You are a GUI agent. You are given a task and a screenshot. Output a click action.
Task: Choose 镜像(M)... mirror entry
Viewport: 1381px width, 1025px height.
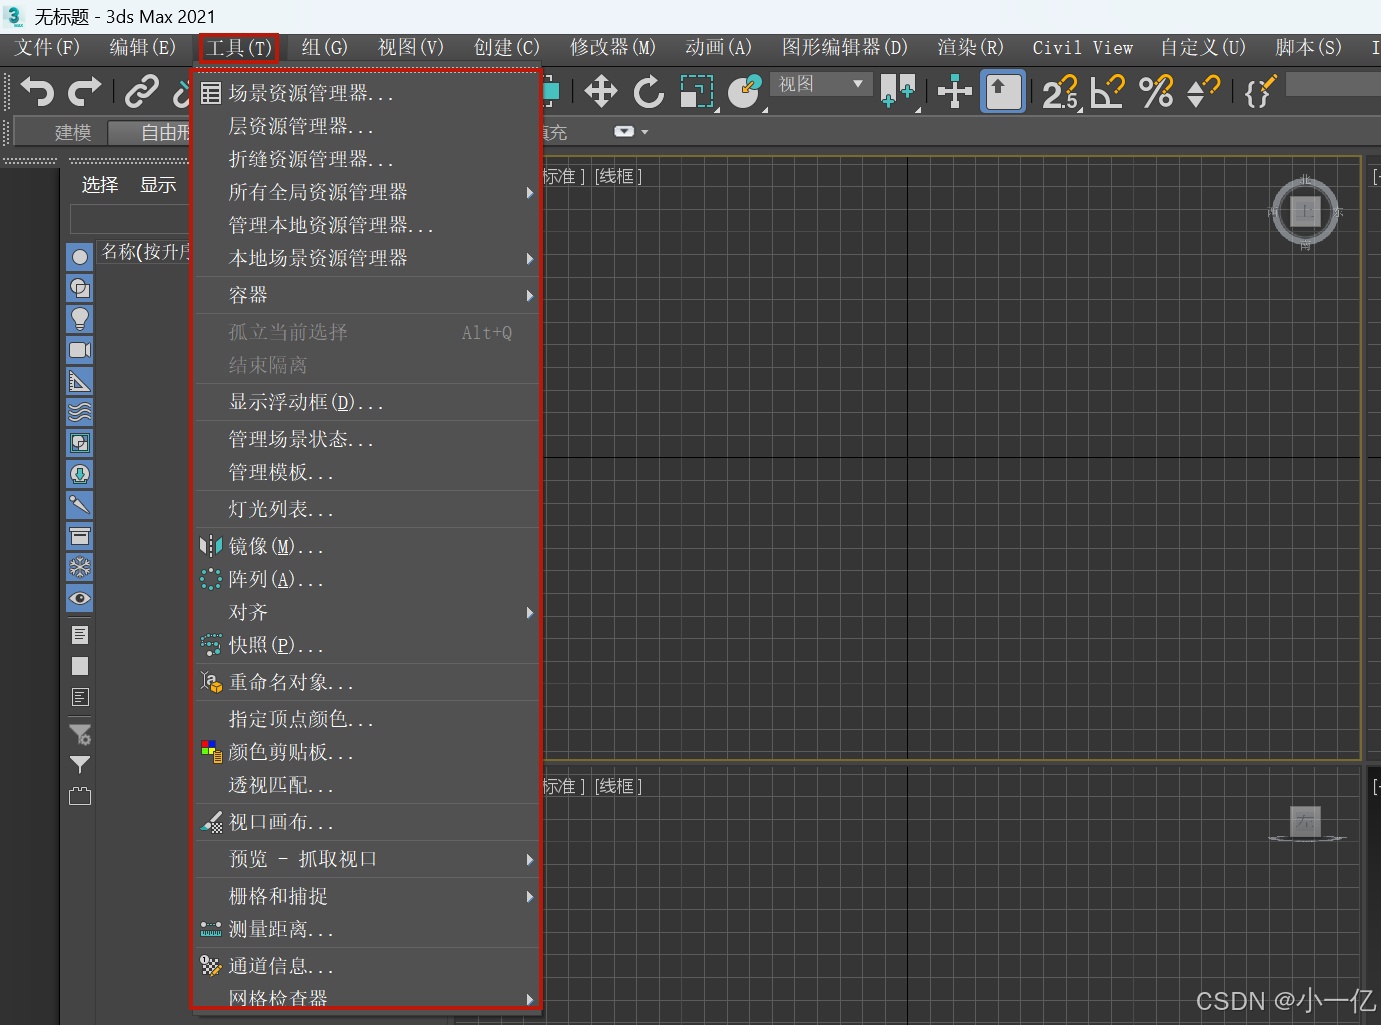(x=367, y=546)
